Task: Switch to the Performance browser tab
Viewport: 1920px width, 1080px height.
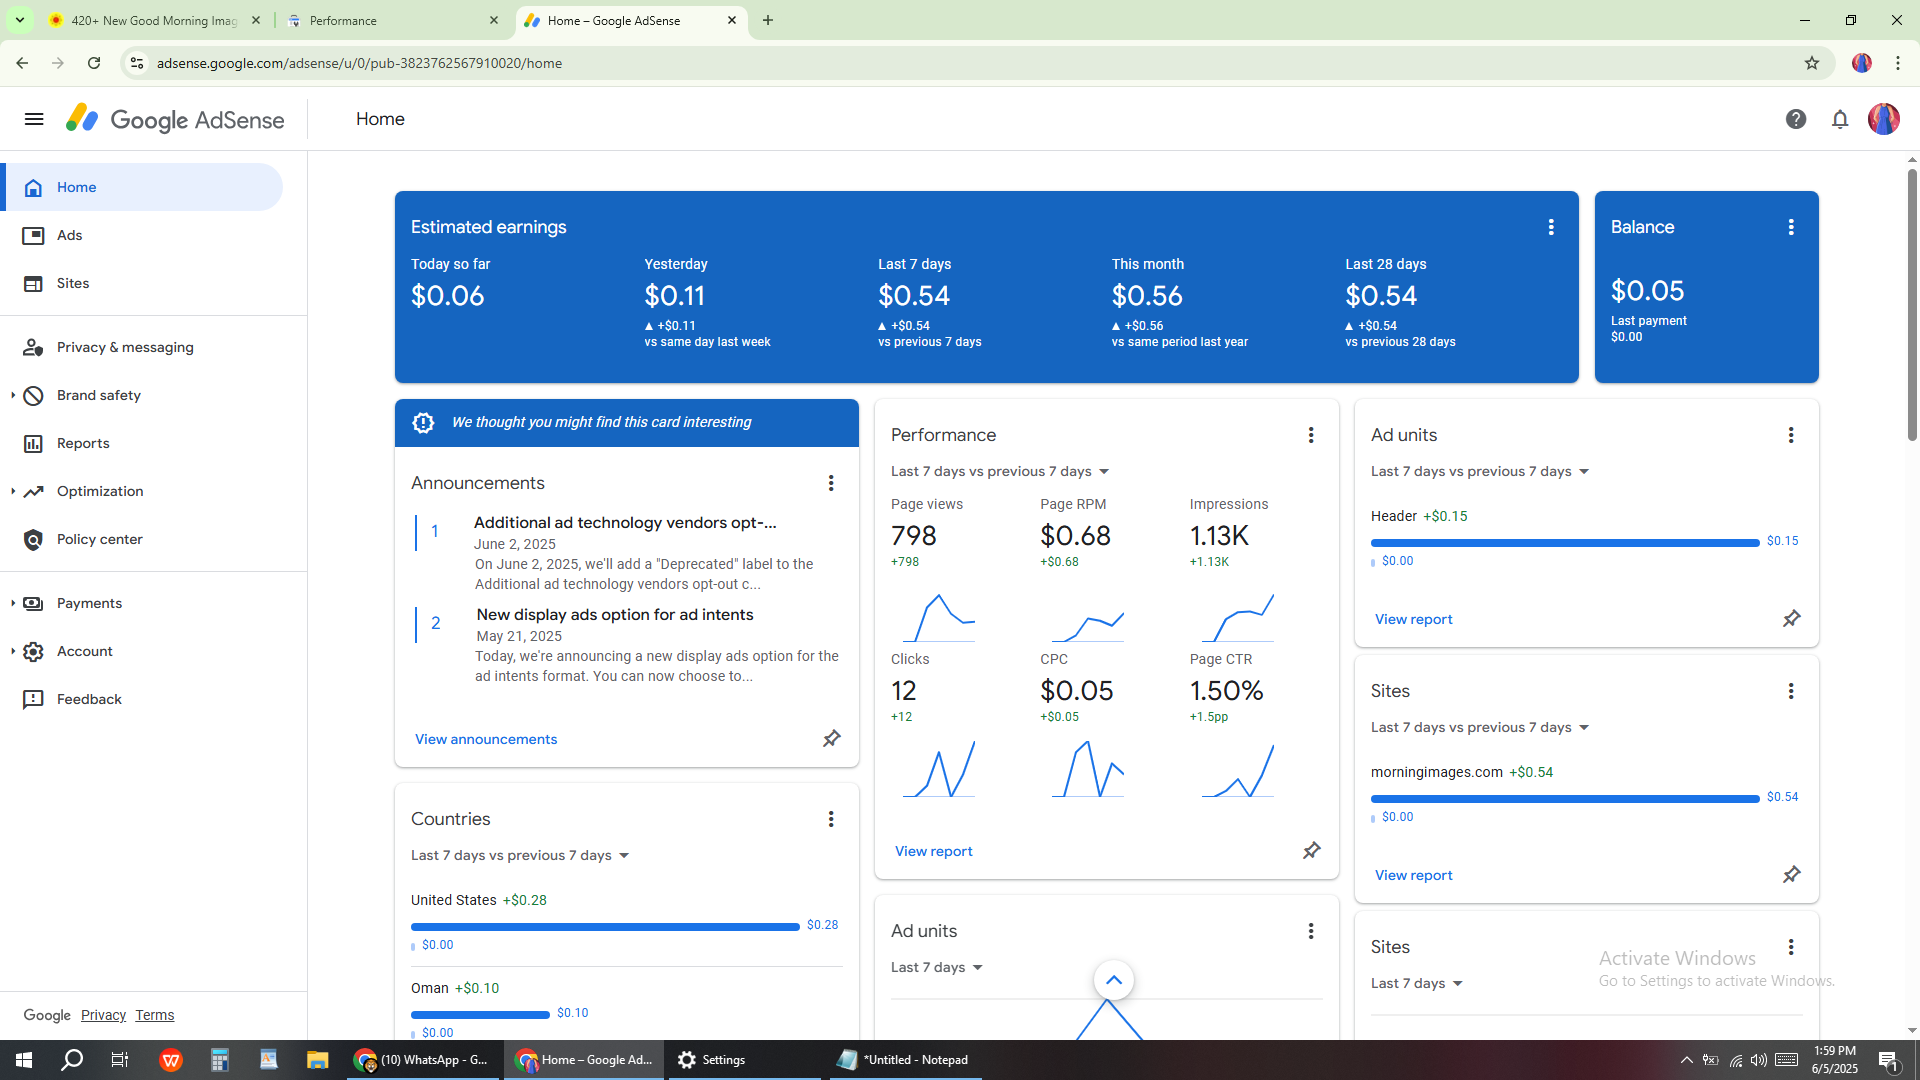Action: click(392, 20)
